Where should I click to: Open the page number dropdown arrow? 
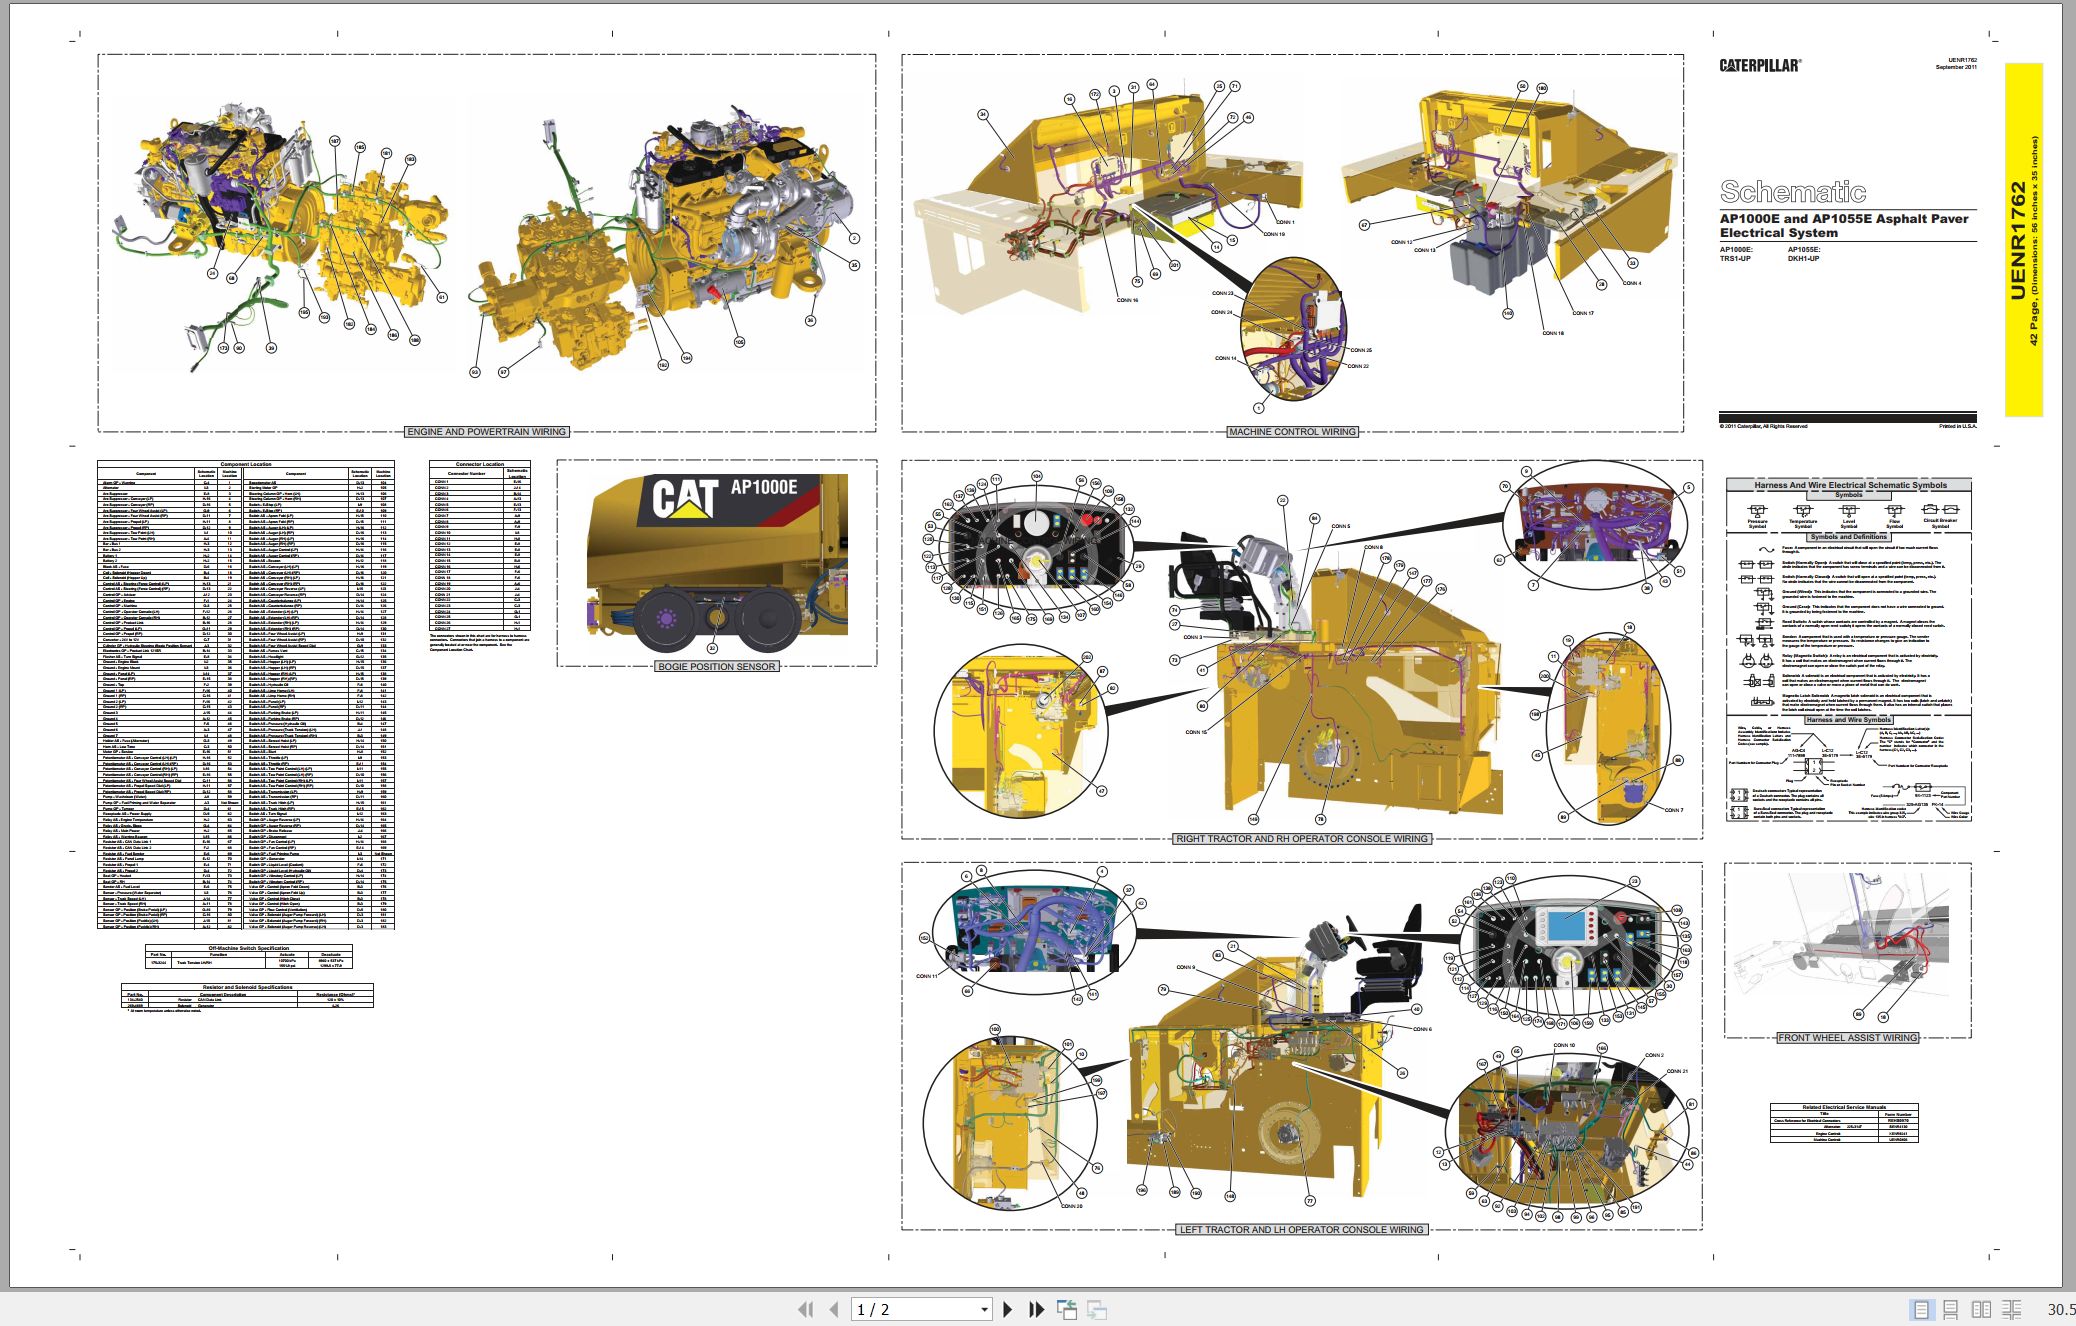pos(984,1310)
